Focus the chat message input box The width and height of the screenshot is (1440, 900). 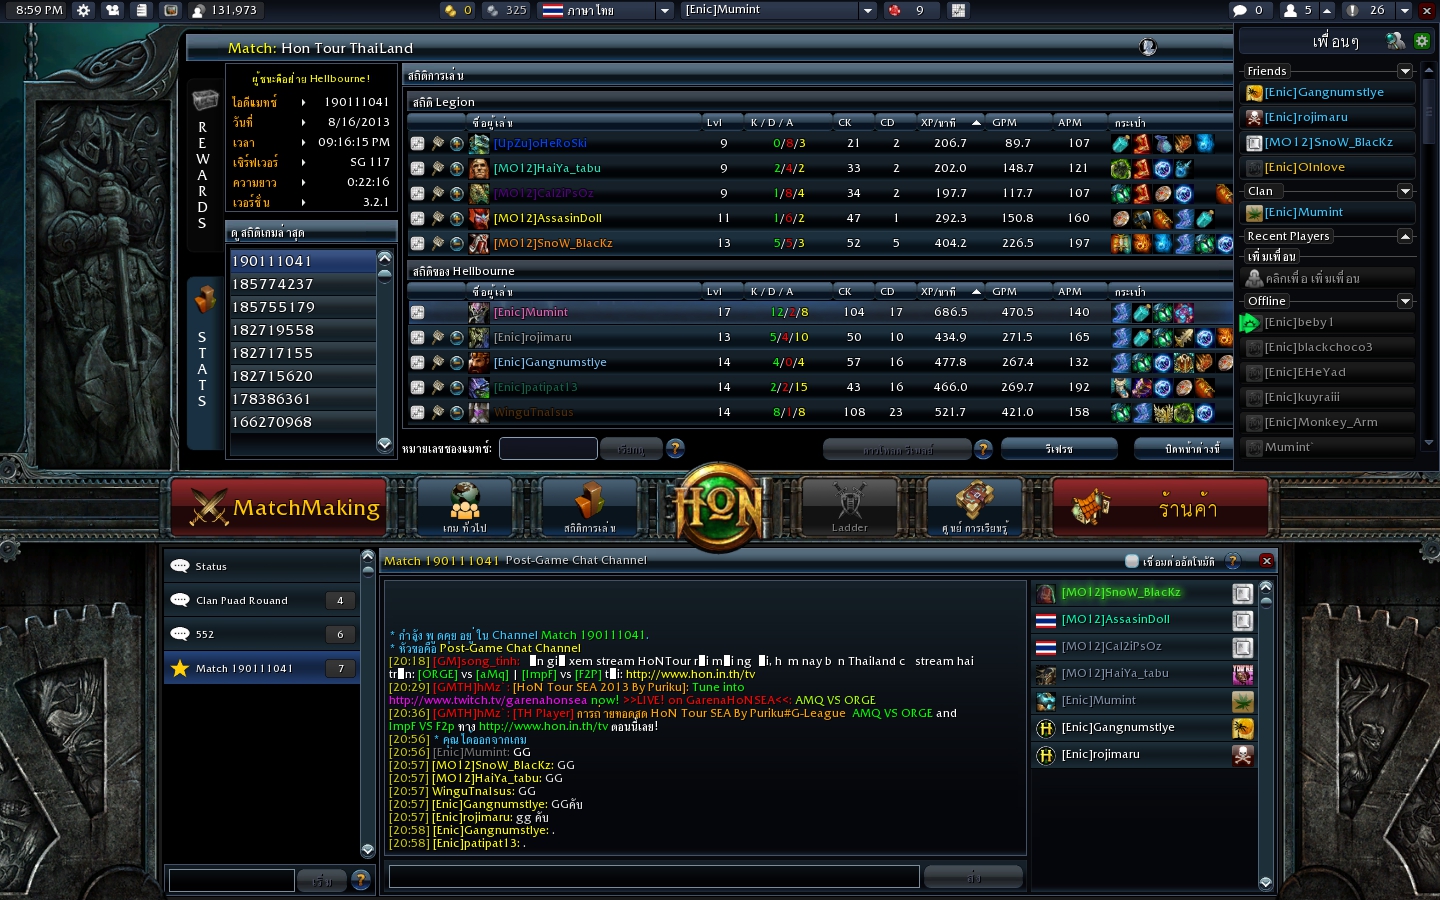654,877
